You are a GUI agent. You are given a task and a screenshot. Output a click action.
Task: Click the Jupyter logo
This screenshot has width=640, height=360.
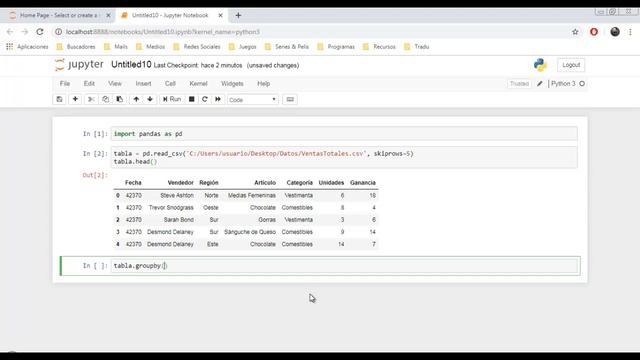(x=79, y=64)
